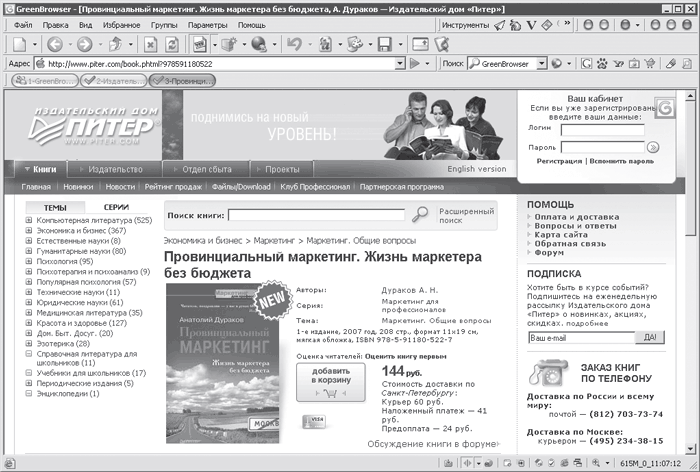Select the СЕРИИ tab in sidebar

click(116, 207)
